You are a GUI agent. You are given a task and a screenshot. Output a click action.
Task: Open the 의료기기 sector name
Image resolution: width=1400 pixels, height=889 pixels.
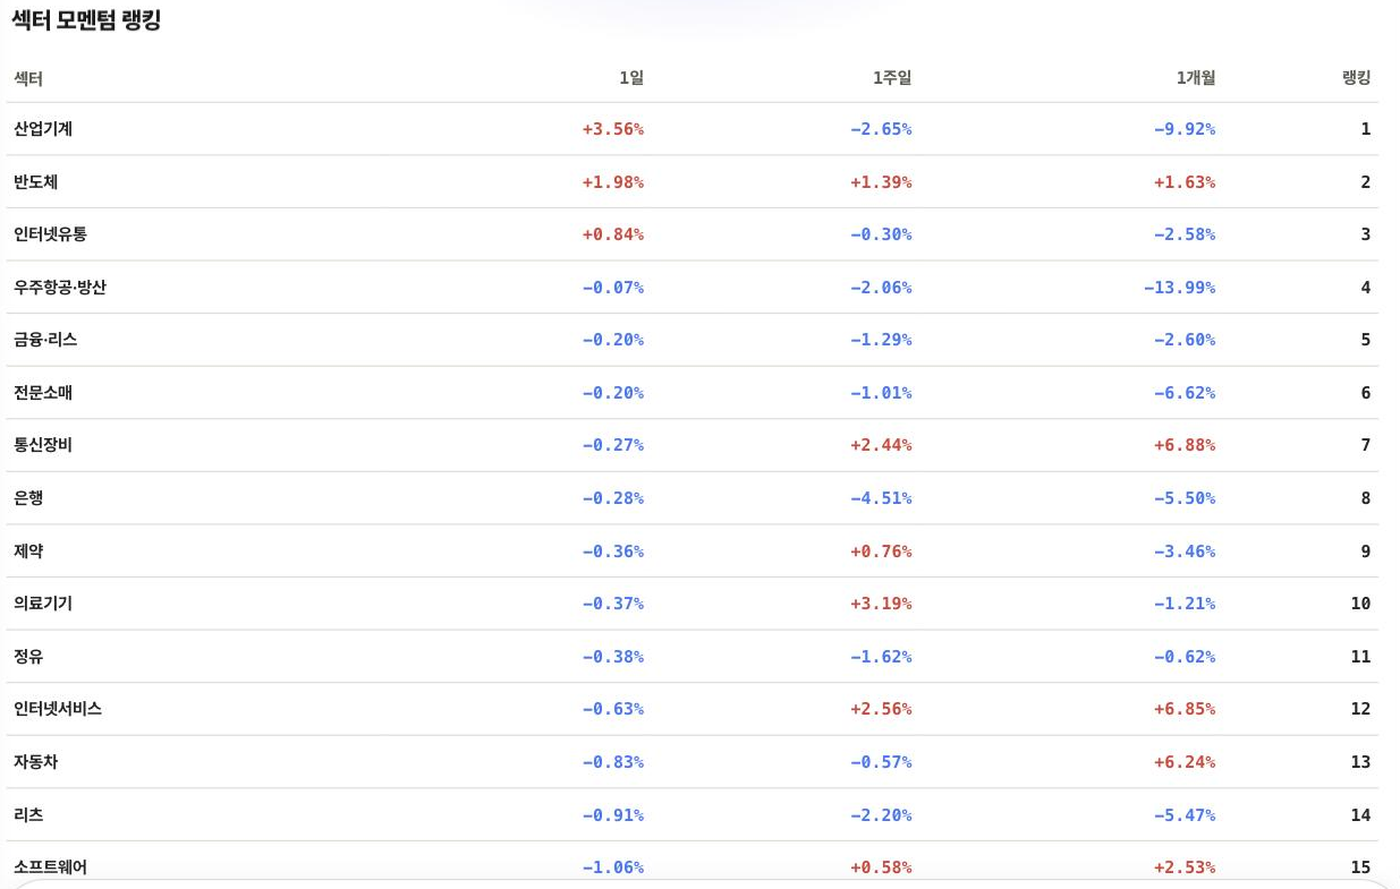(43, 603)
